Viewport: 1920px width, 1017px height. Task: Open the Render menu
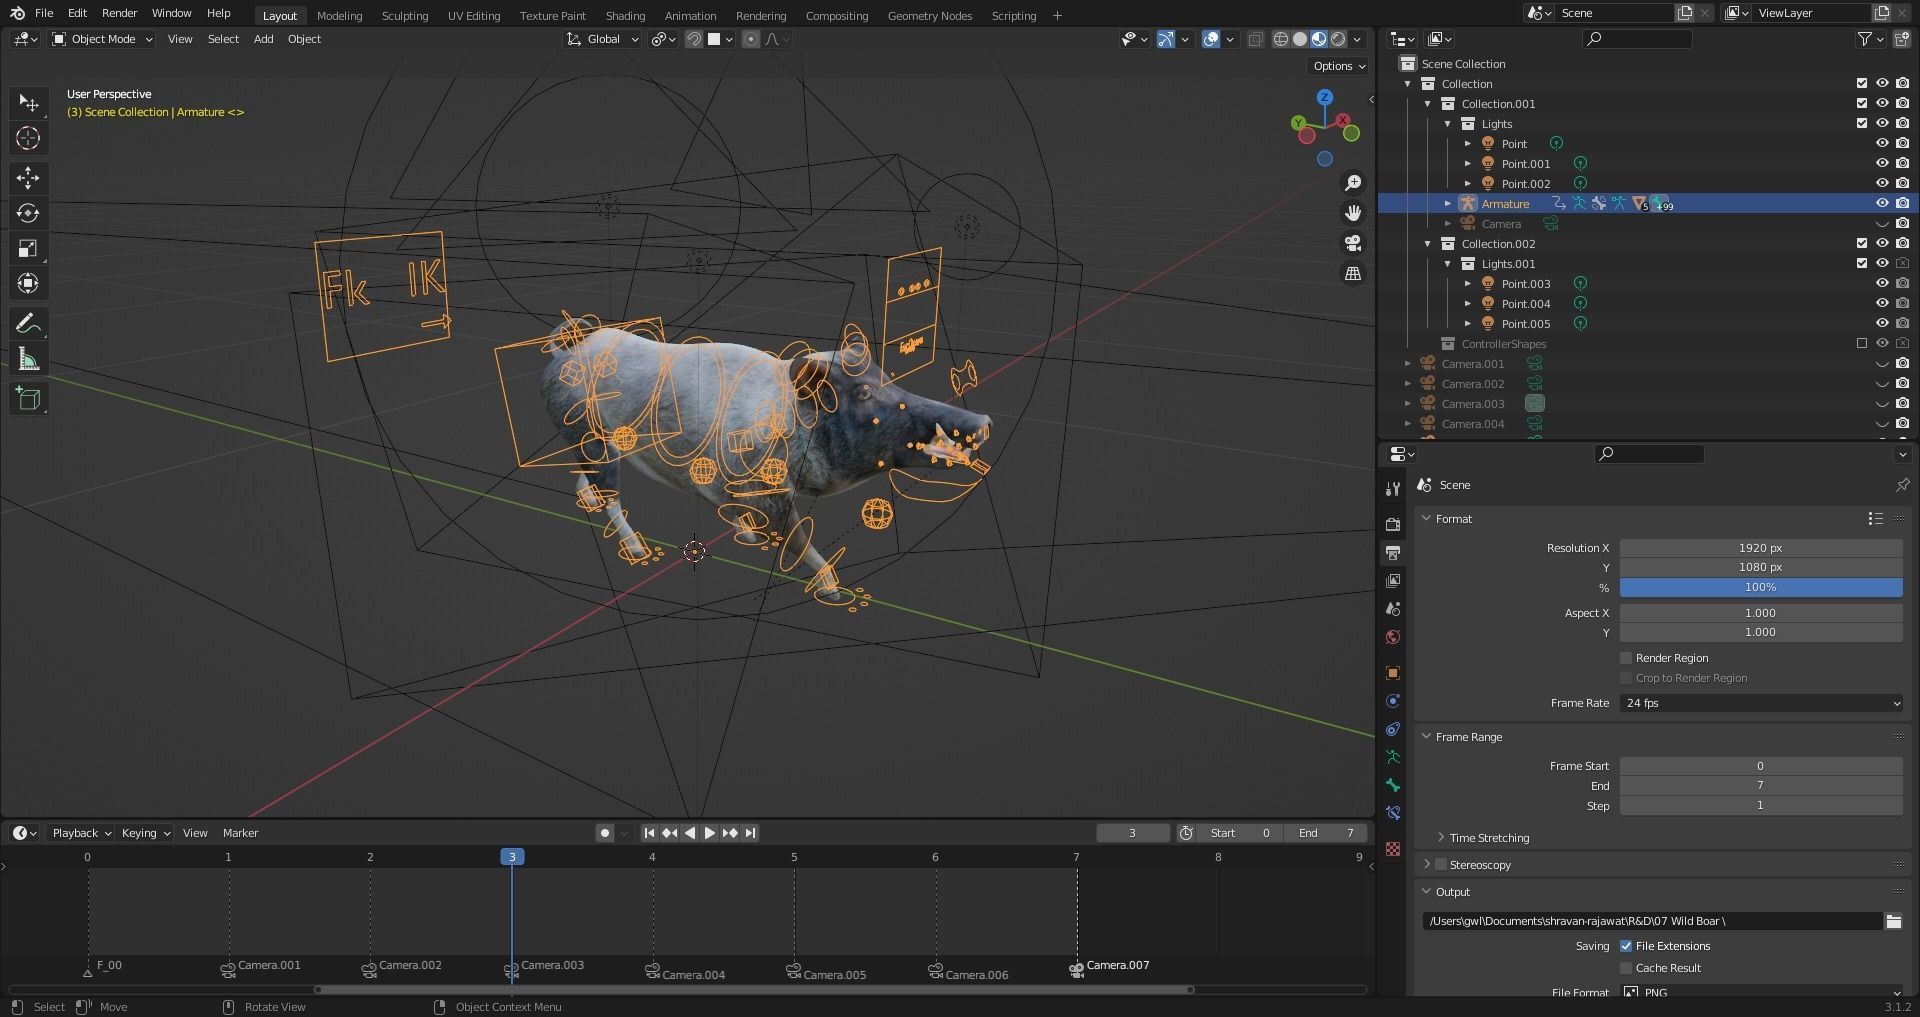(x=119, y=13)
